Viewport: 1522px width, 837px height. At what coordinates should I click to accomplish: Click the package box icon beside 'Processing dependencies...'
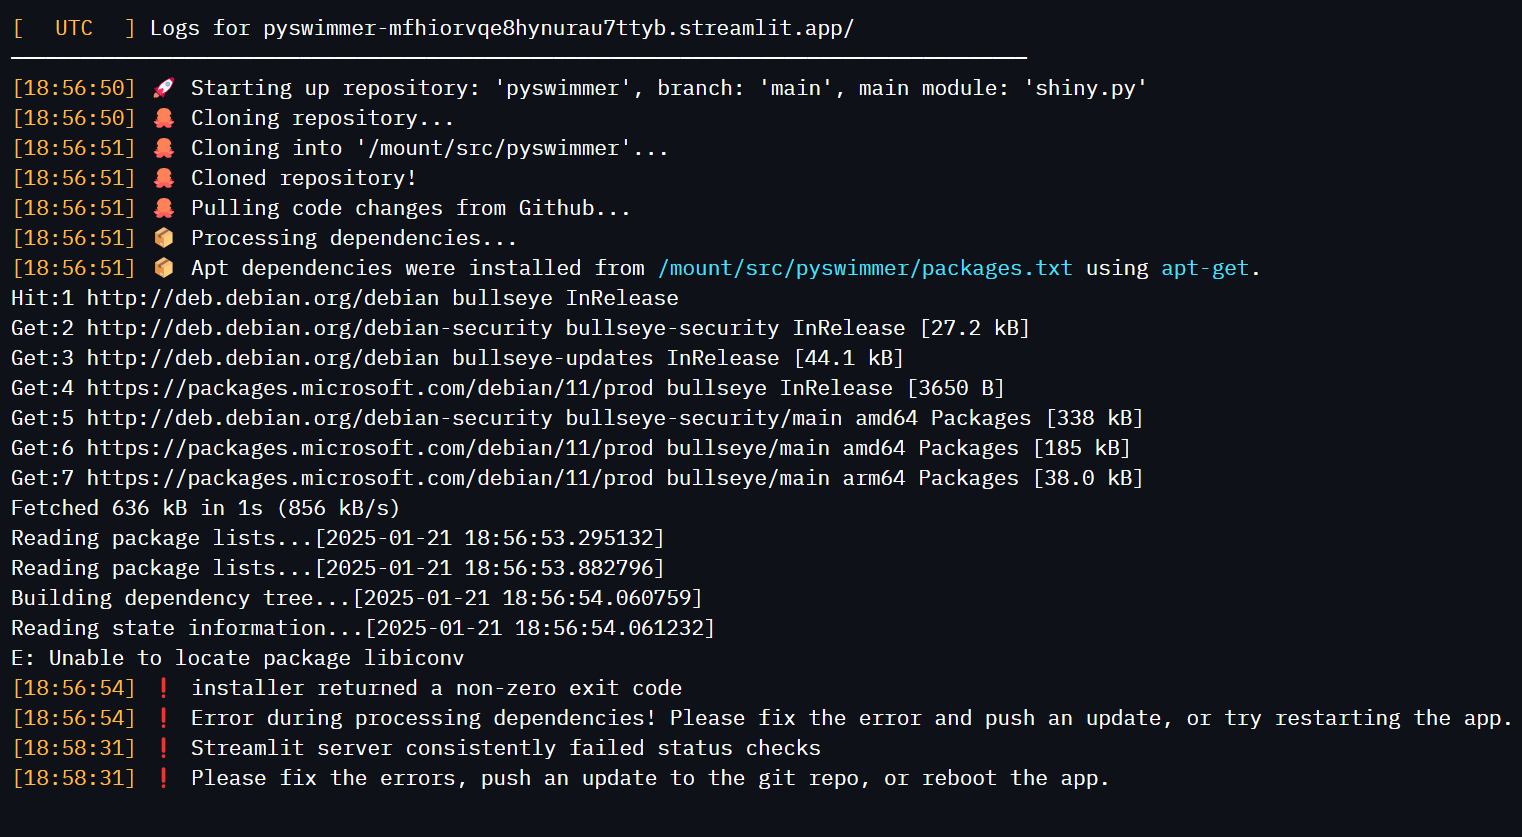pos(164,238)
